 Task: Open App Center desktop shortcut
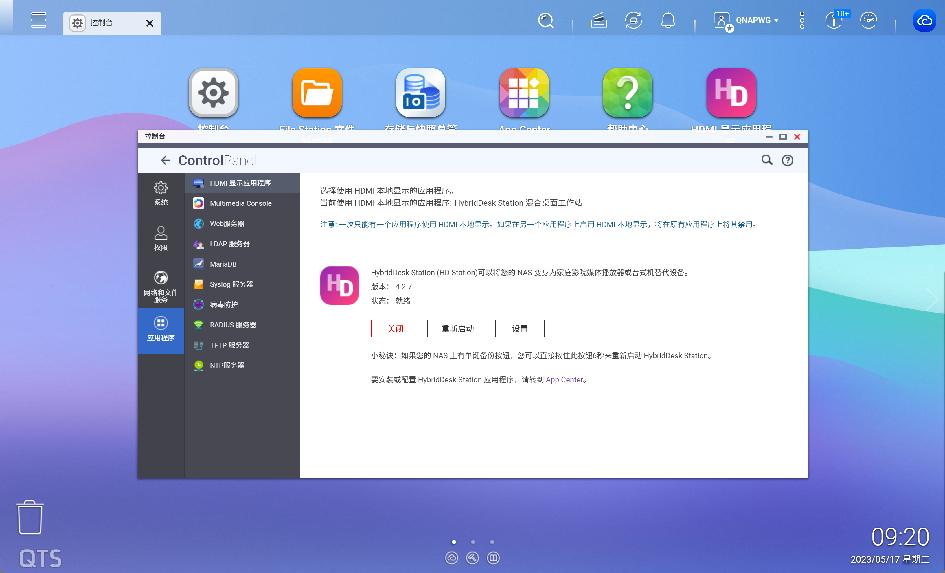[x=524, y=93]
